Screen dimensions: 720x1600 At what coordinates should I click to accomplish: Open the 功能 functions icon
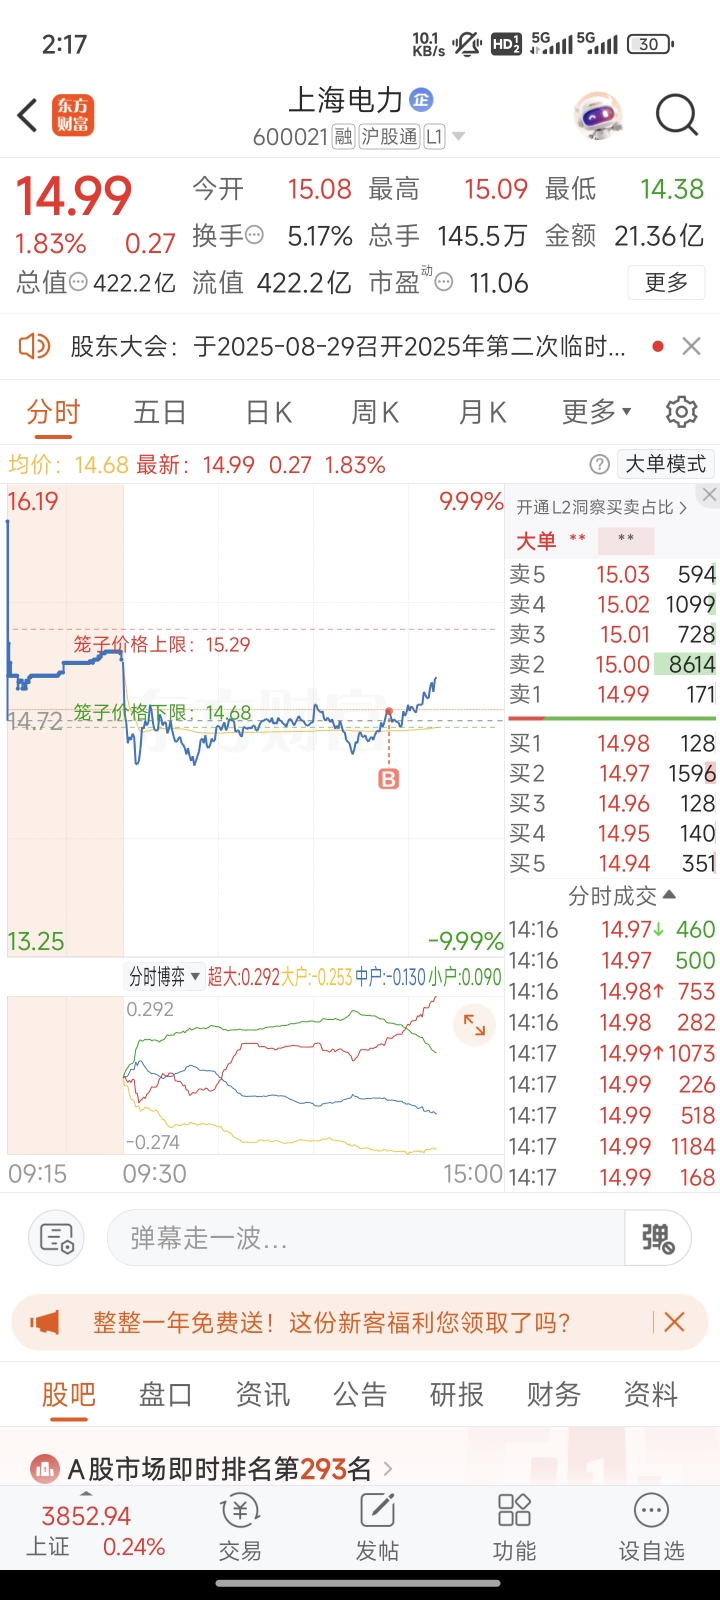click(514, 1527)
